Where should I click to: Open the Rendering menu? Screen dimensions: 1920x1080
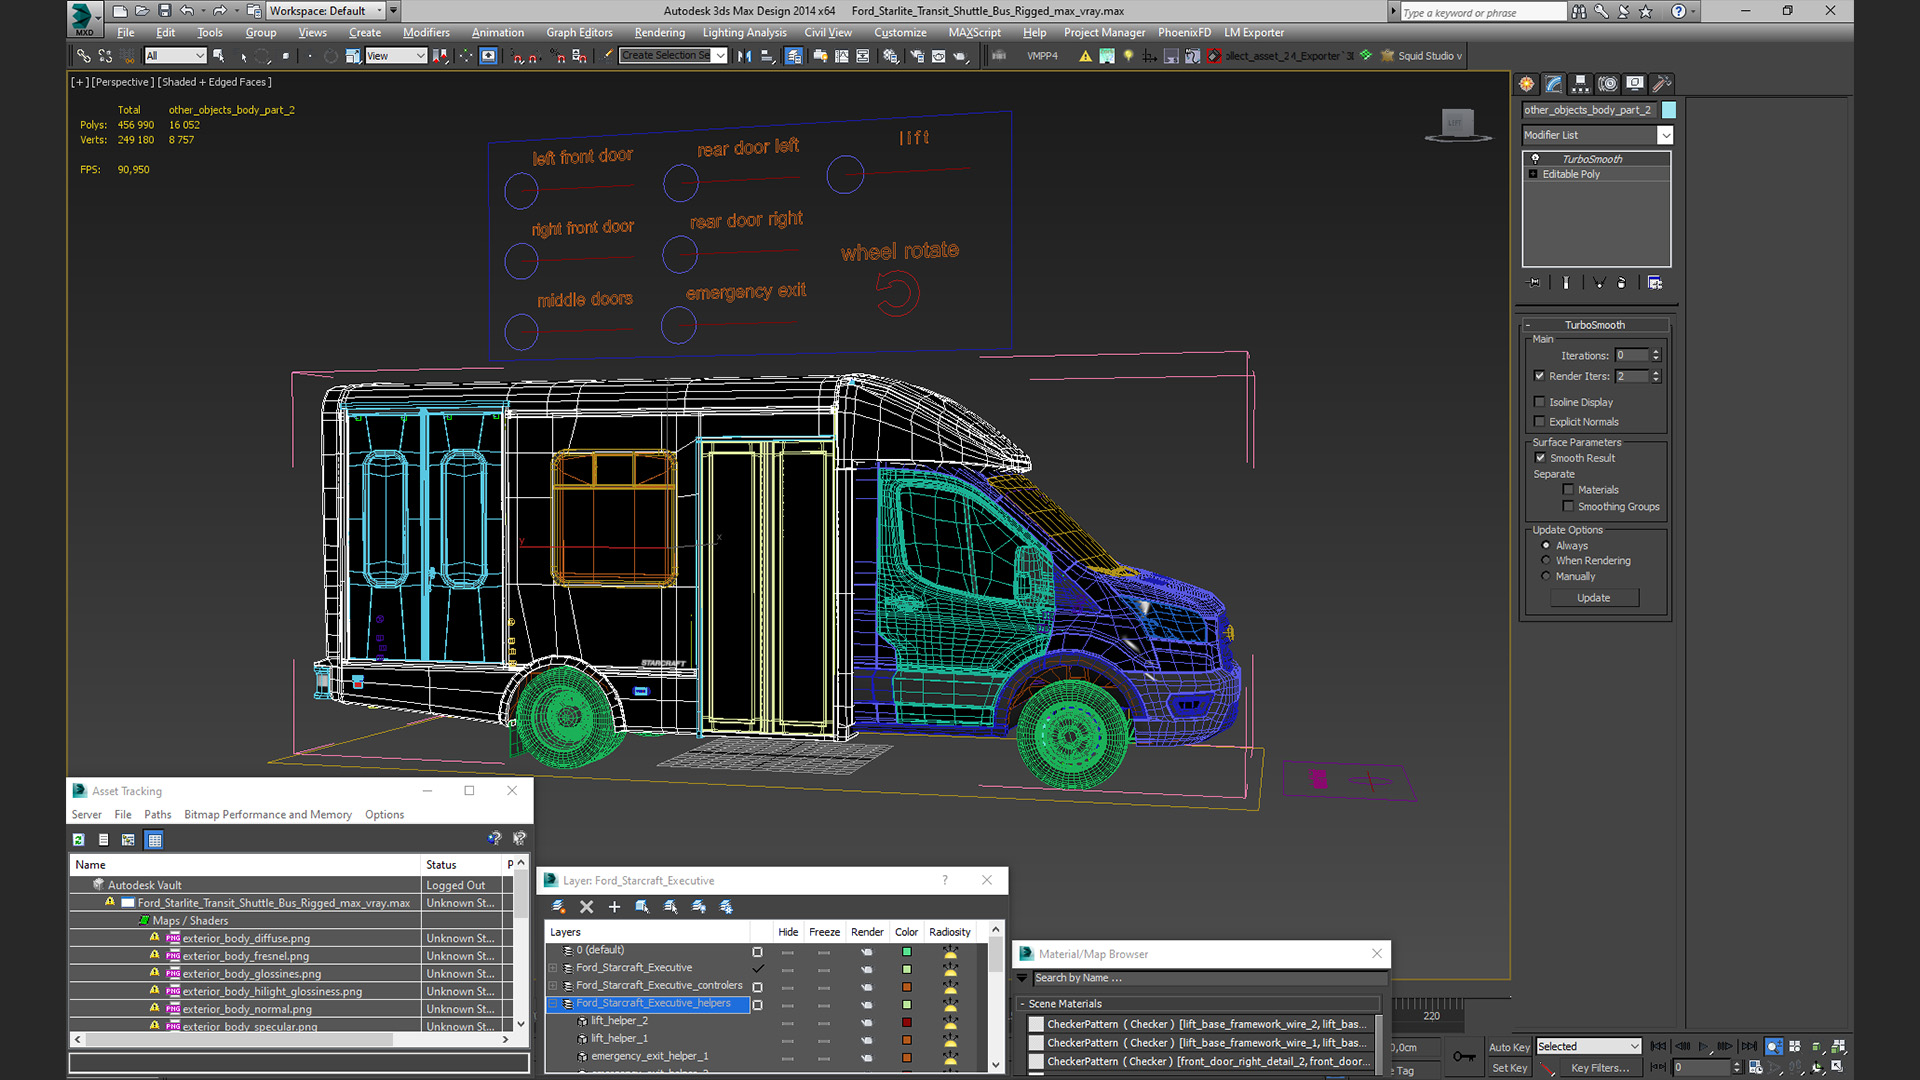660,33
